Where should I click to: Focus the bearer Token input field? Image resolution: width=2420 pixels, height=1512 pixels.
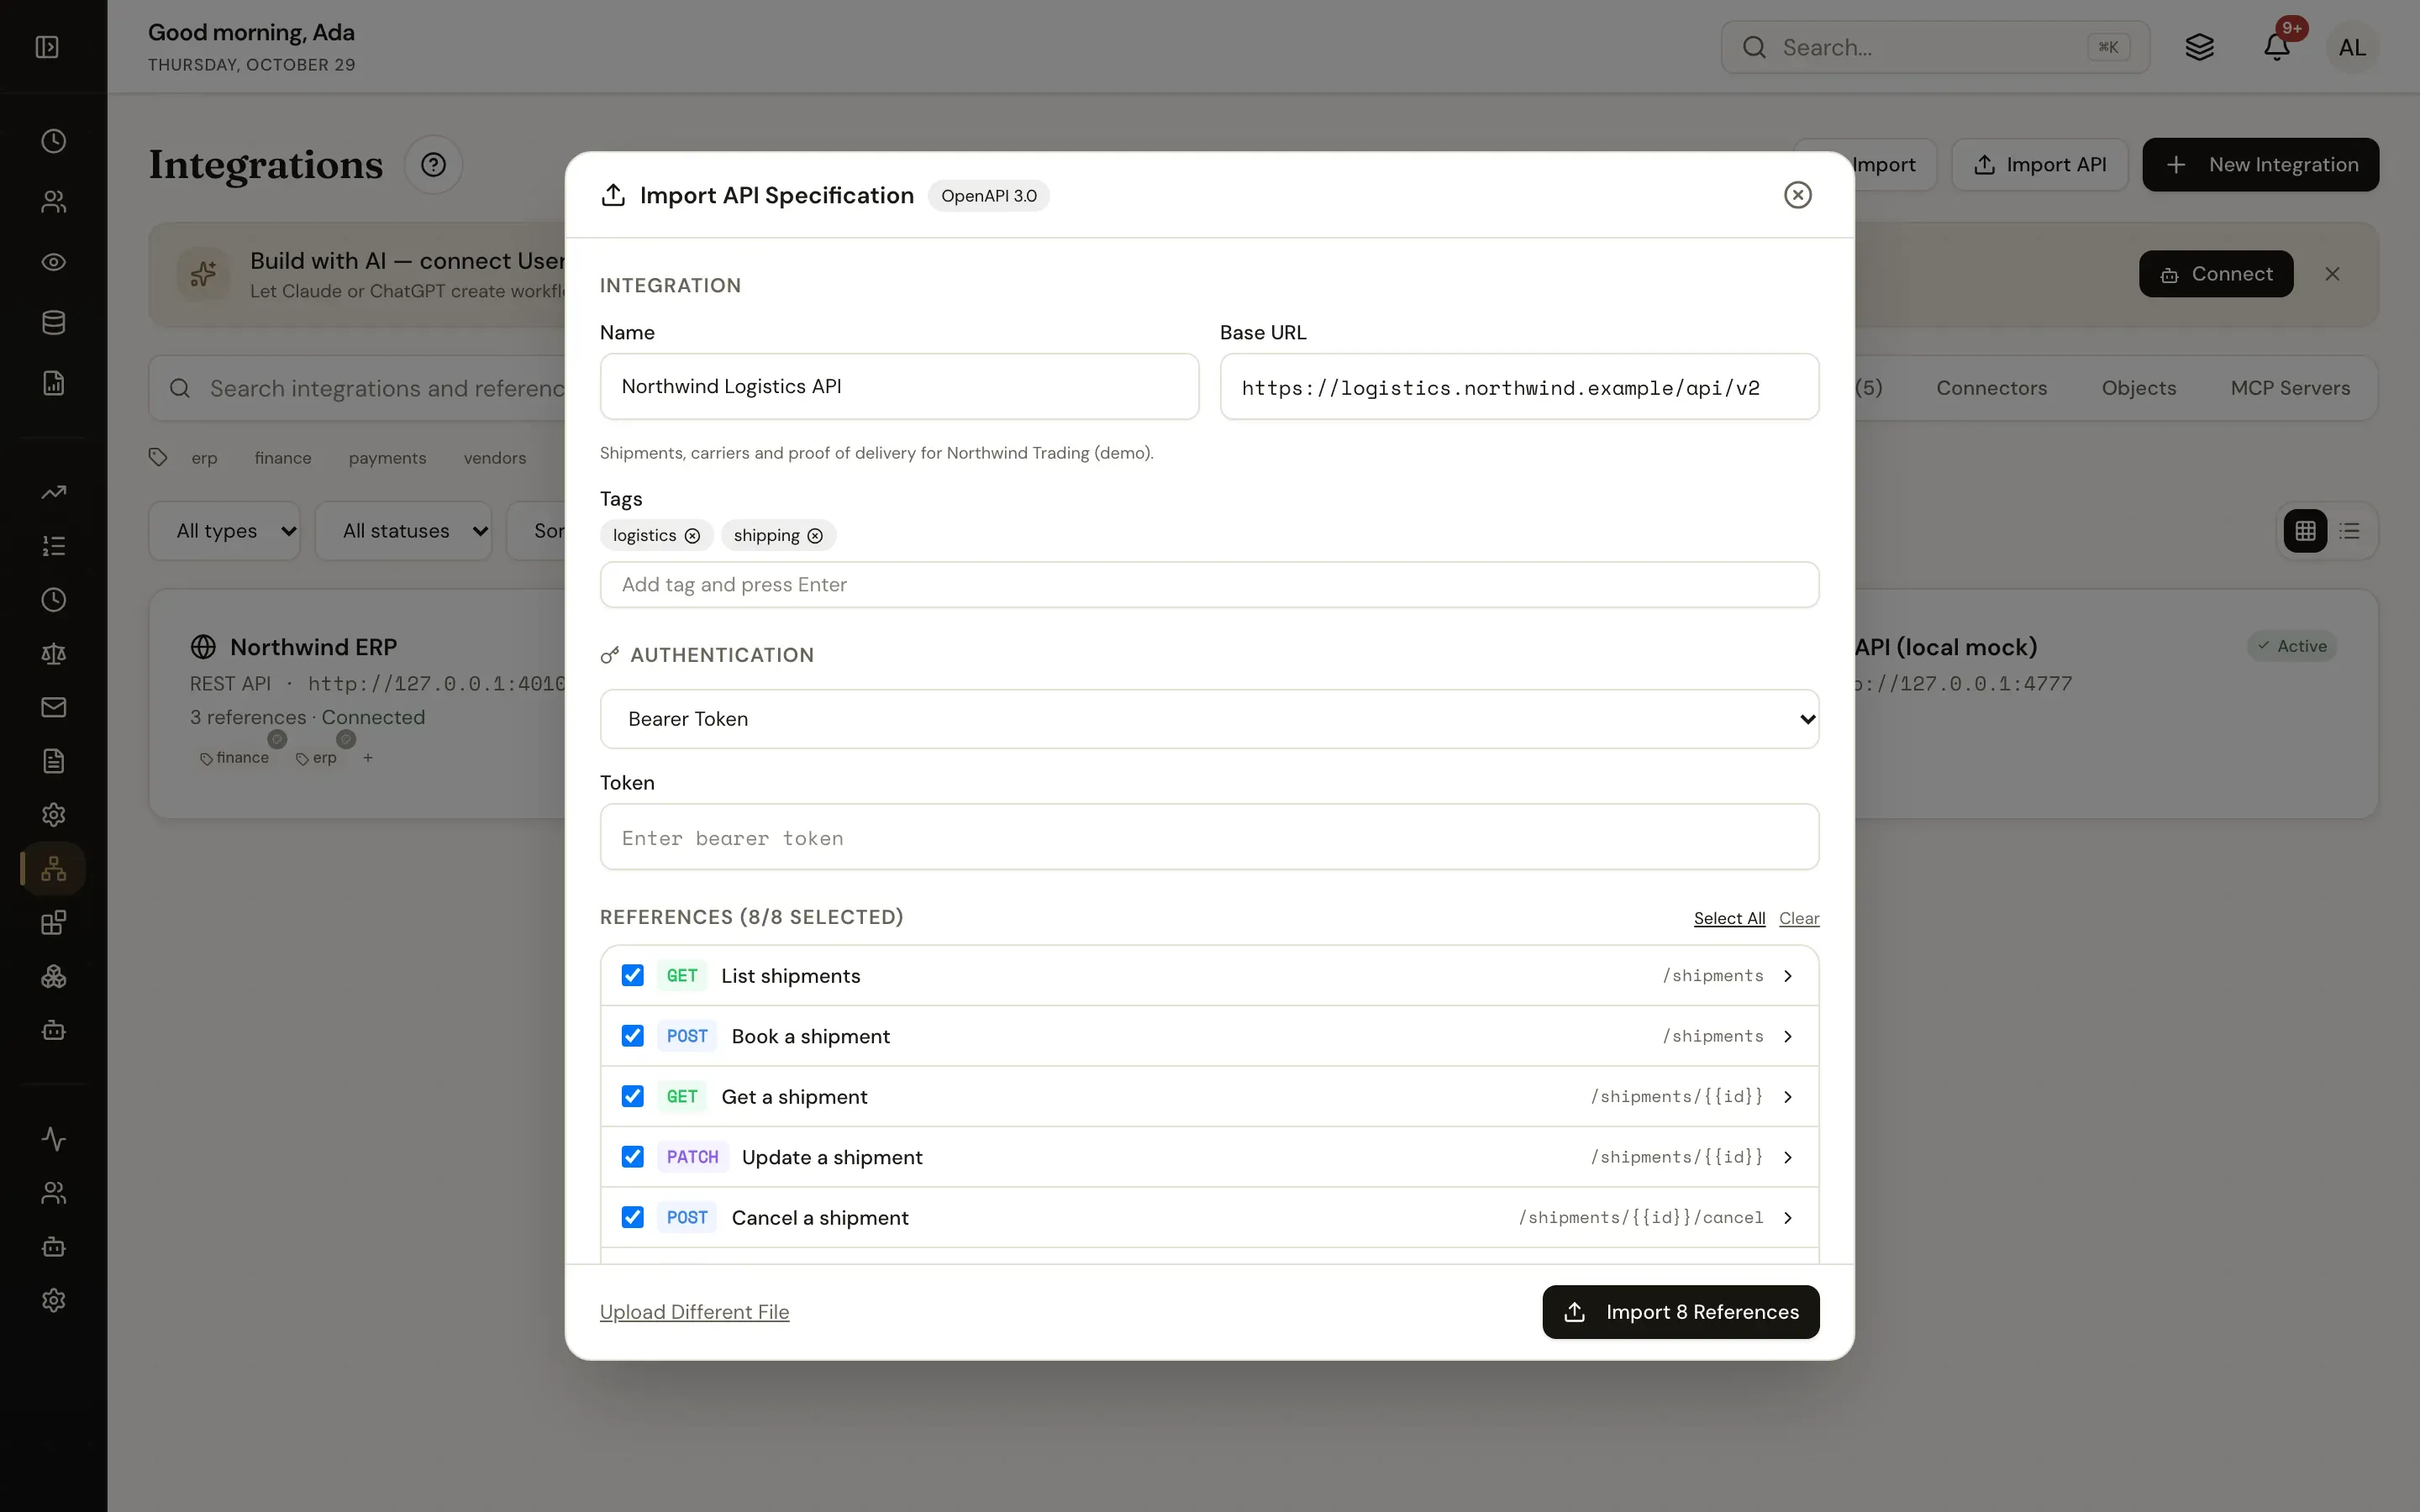(1209, 837)
